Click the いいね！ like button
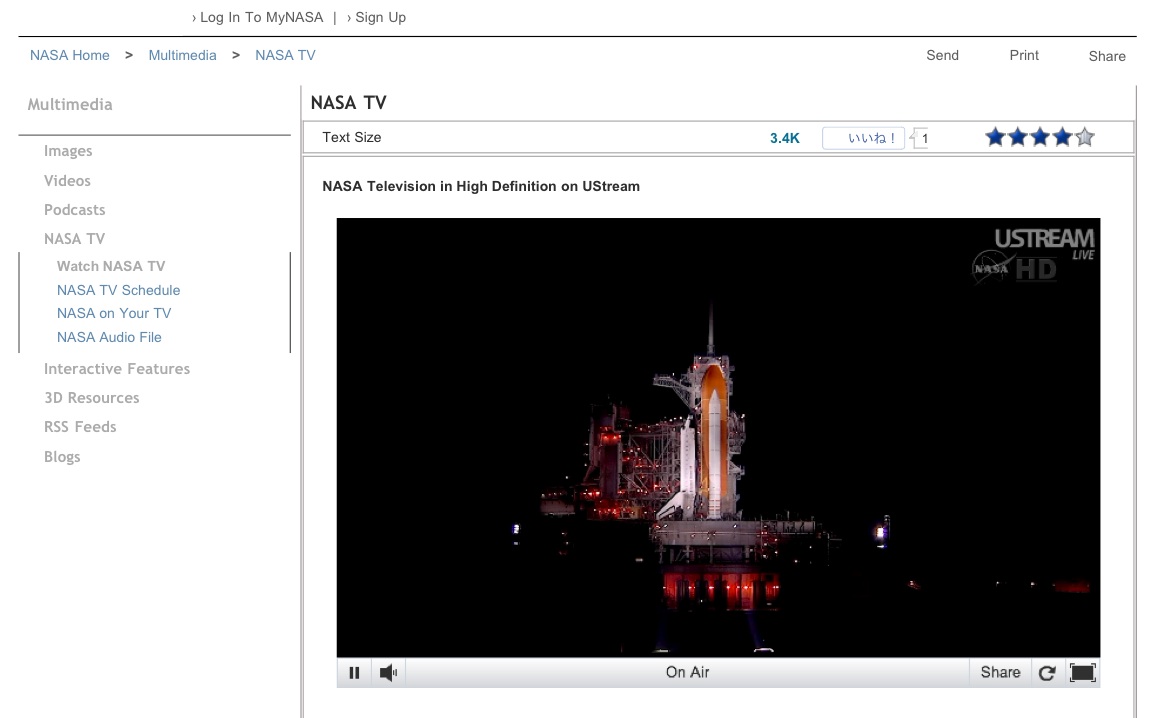 click(863, 138)
